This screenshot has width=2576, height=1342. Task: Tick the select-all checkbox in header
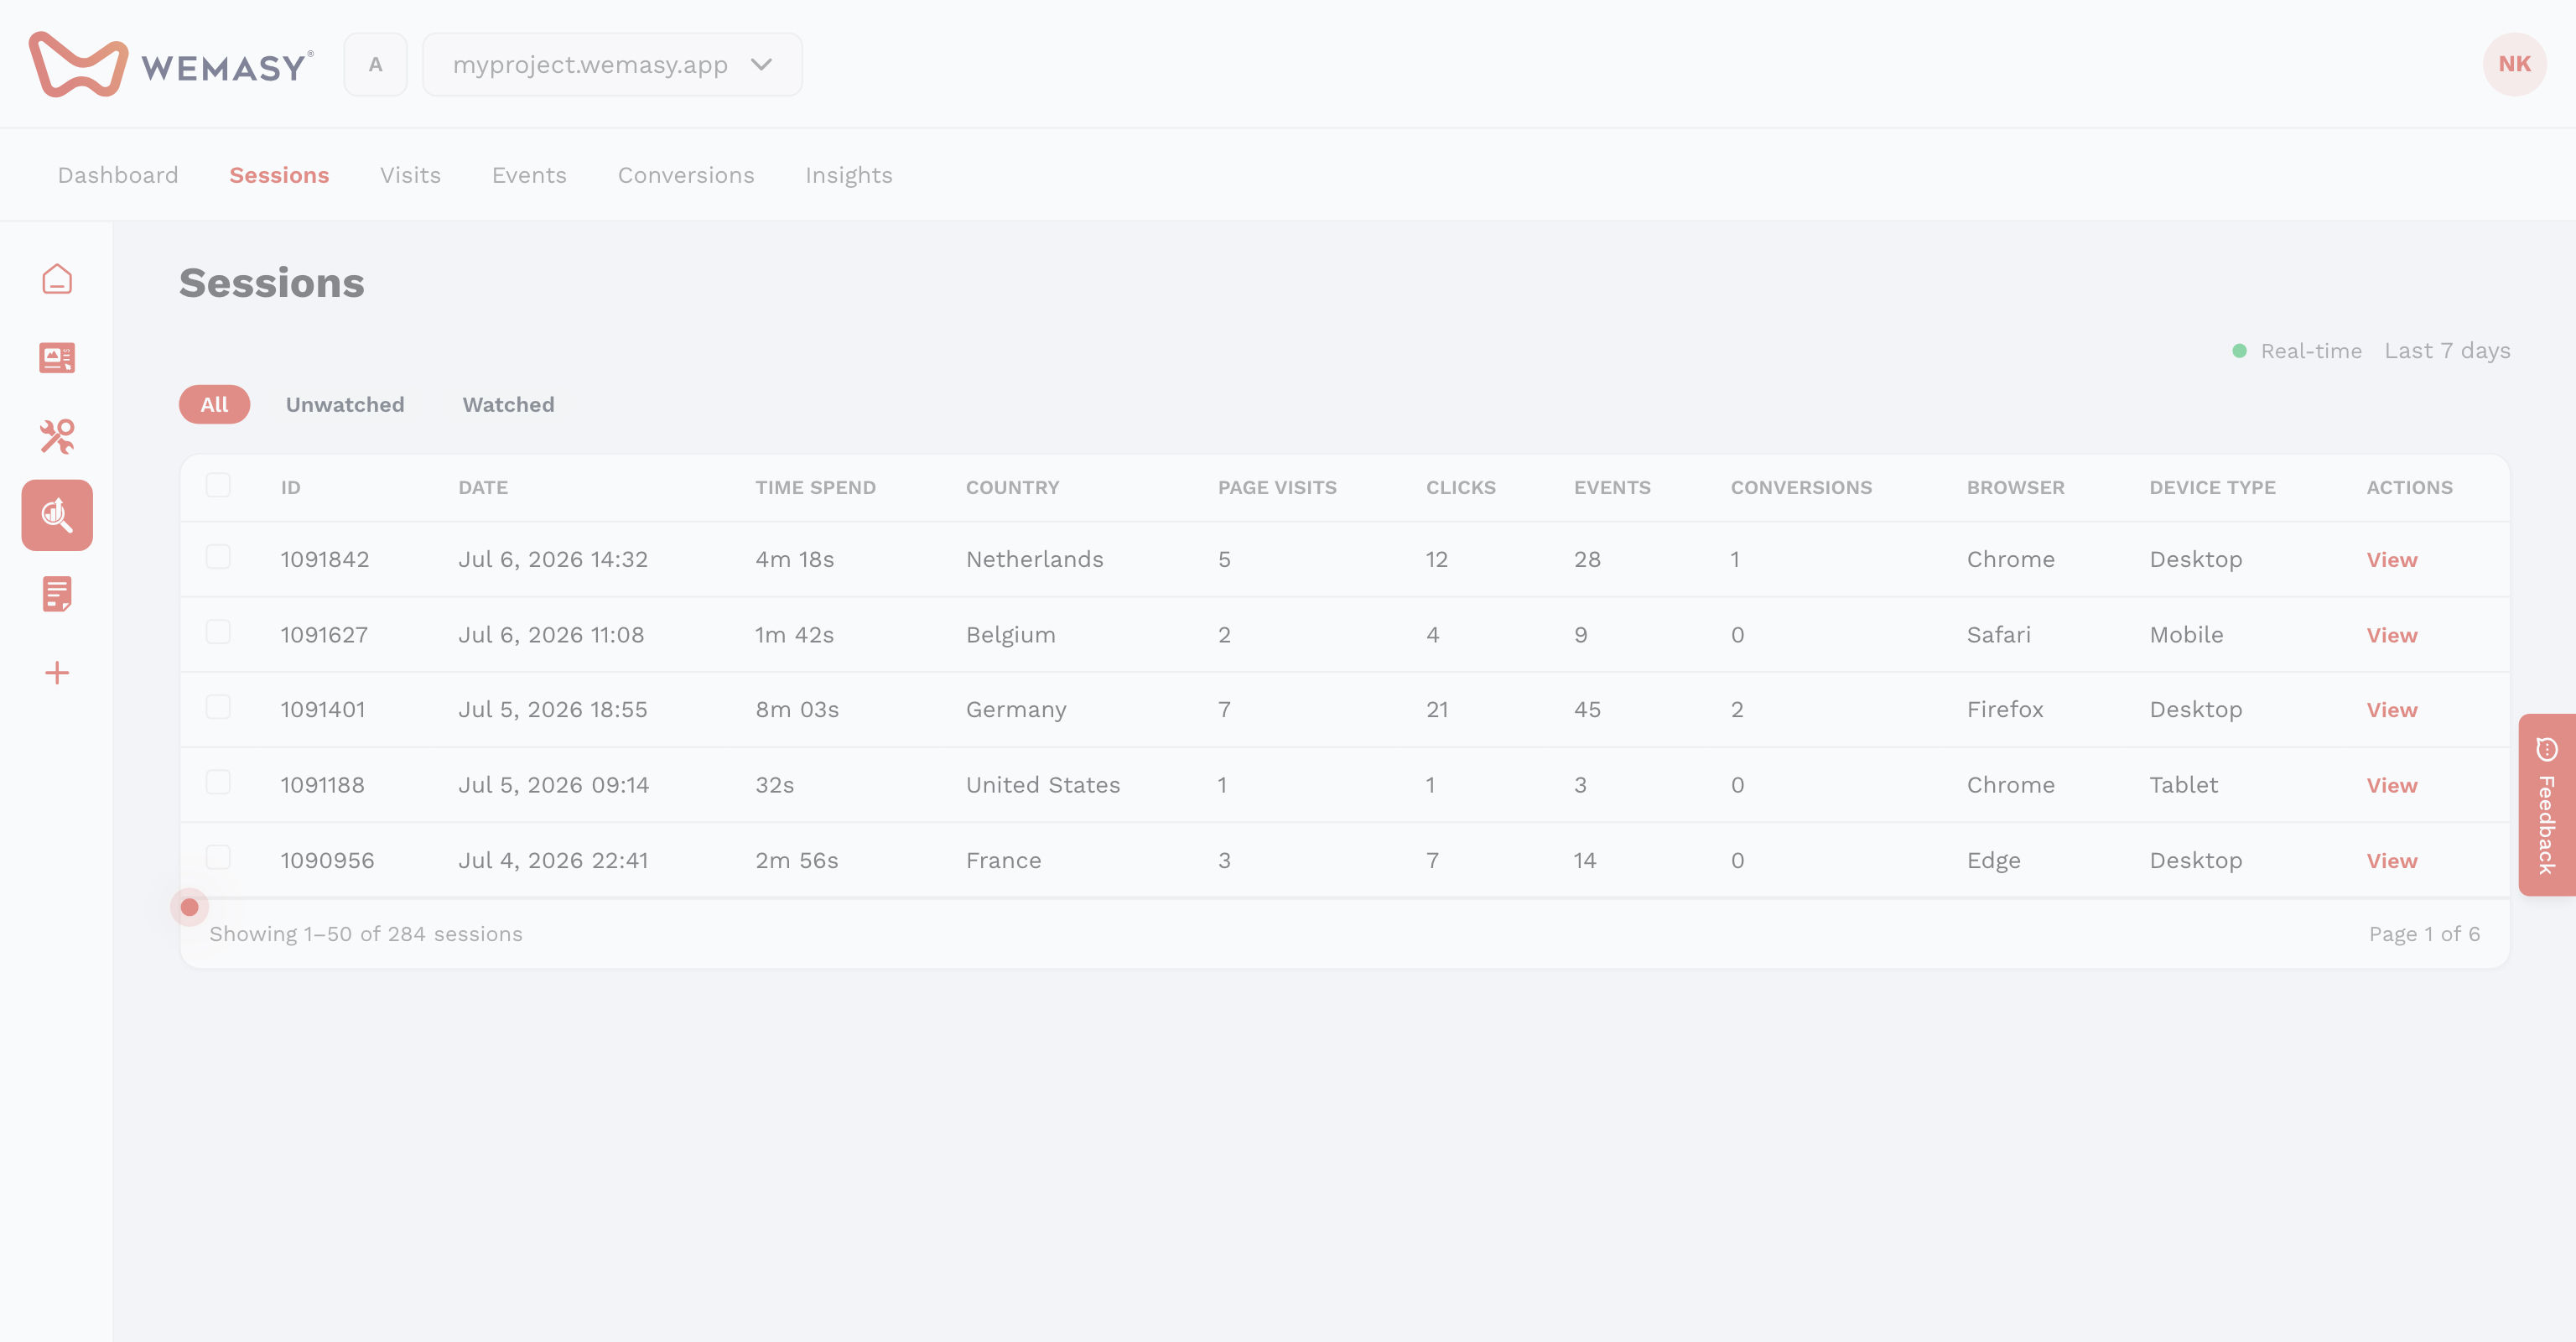(x=218, y=485)
